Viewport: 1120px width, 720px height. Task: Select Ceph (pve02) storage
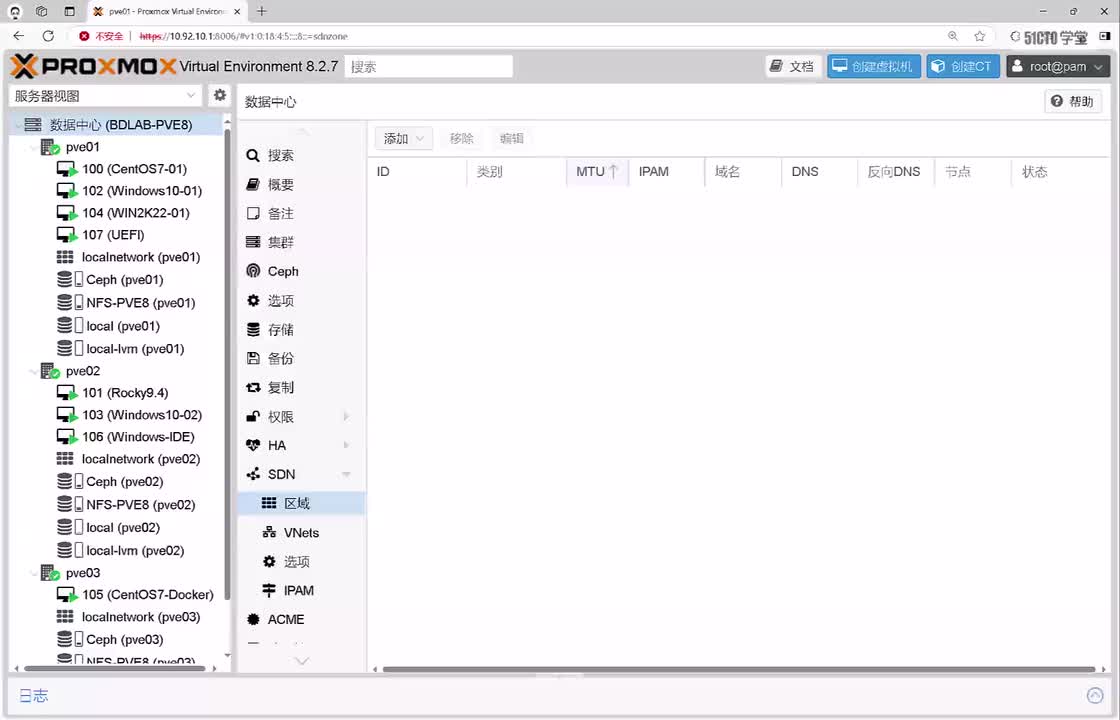click(x=124, y=482)
